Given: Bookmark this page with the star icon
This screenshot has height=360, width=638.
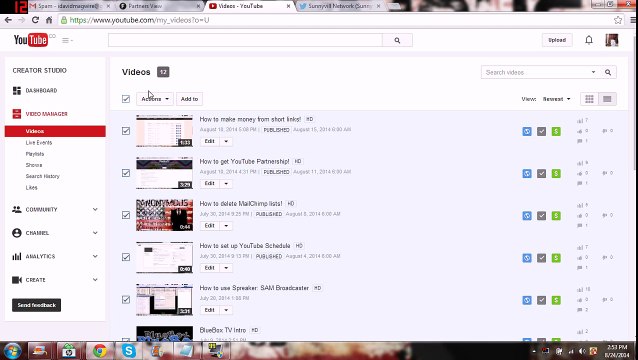Looking at the screenshot, I should (x=618, y=20).
